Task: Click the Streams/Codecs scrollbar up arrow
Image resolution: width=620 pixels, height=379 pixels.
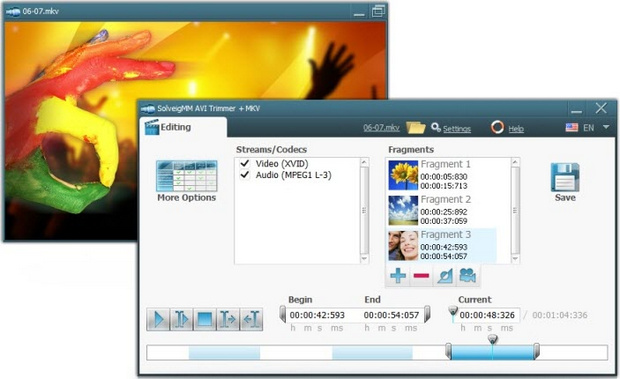Action: [x=364, y=162]
